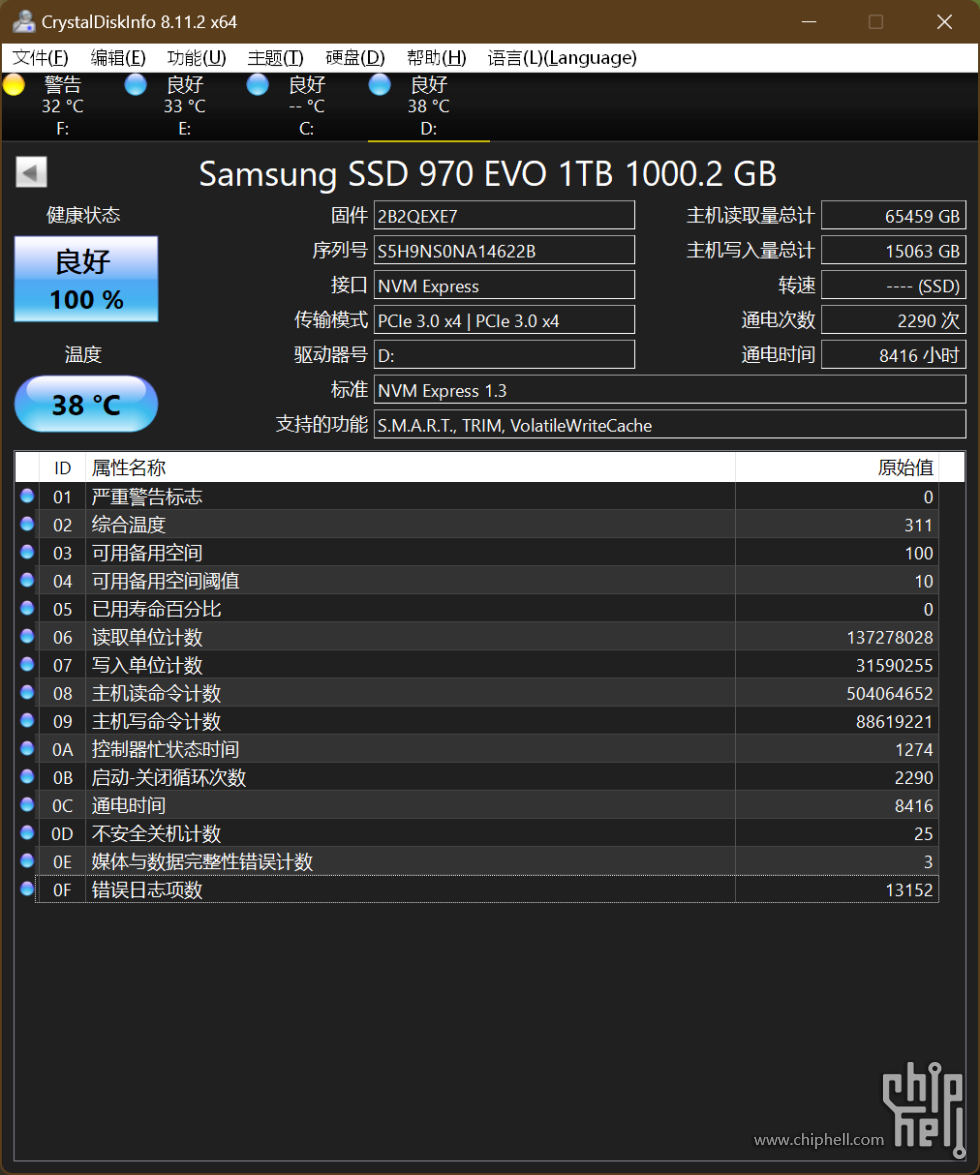The width and height of the screenshot is (980, 1175).
Task: Open the 功能(U) menu
Action: click(196, 58)
